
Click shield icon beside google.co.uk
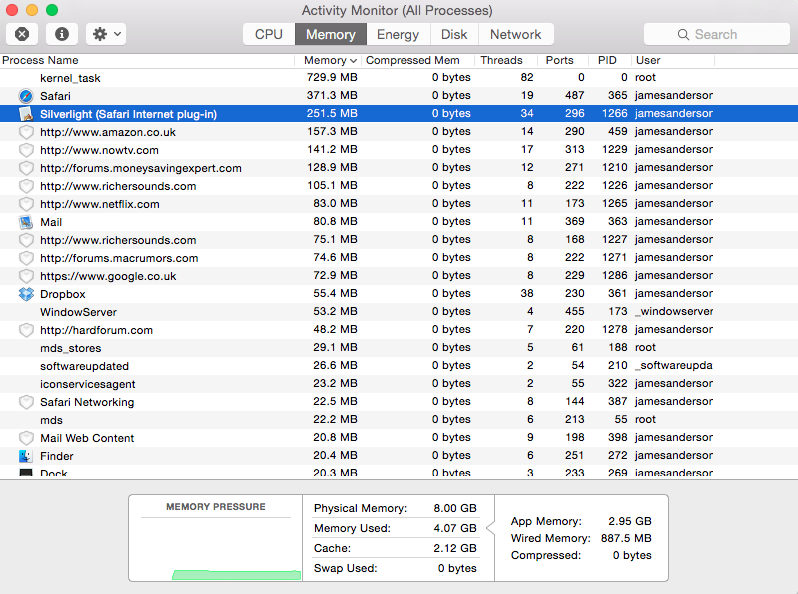coord(26,276)
